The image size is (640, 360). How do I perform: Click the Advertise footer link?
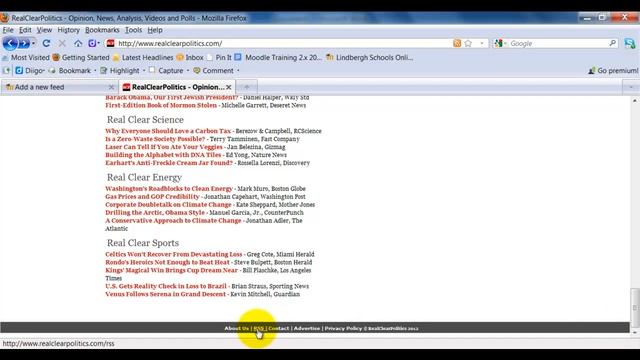307,328
